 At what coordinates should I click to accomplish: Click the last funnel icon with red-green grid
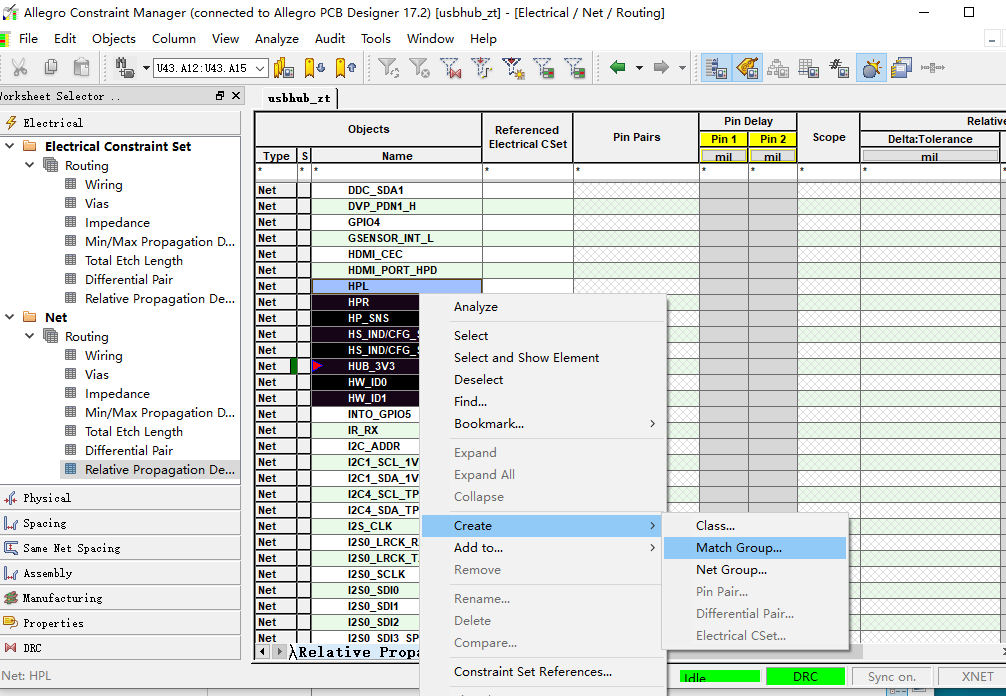point(574,67)
